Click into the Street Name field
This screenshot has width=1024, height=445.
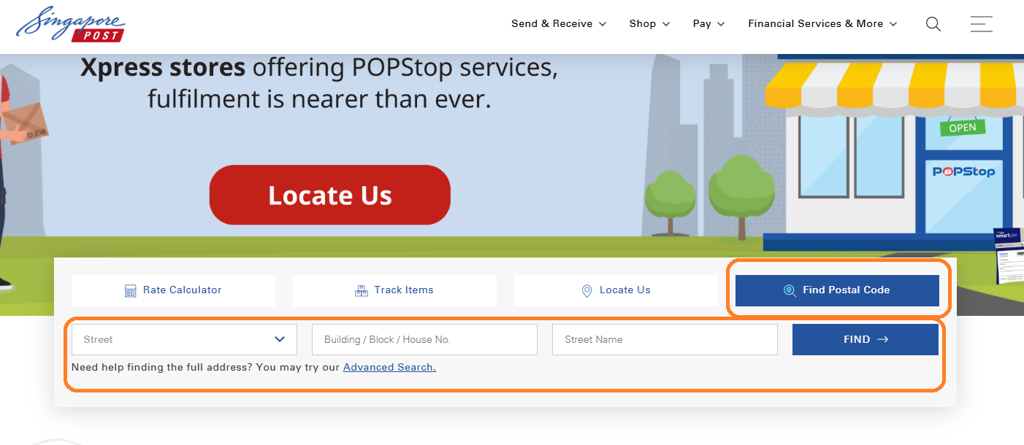(x=664, y=340)
